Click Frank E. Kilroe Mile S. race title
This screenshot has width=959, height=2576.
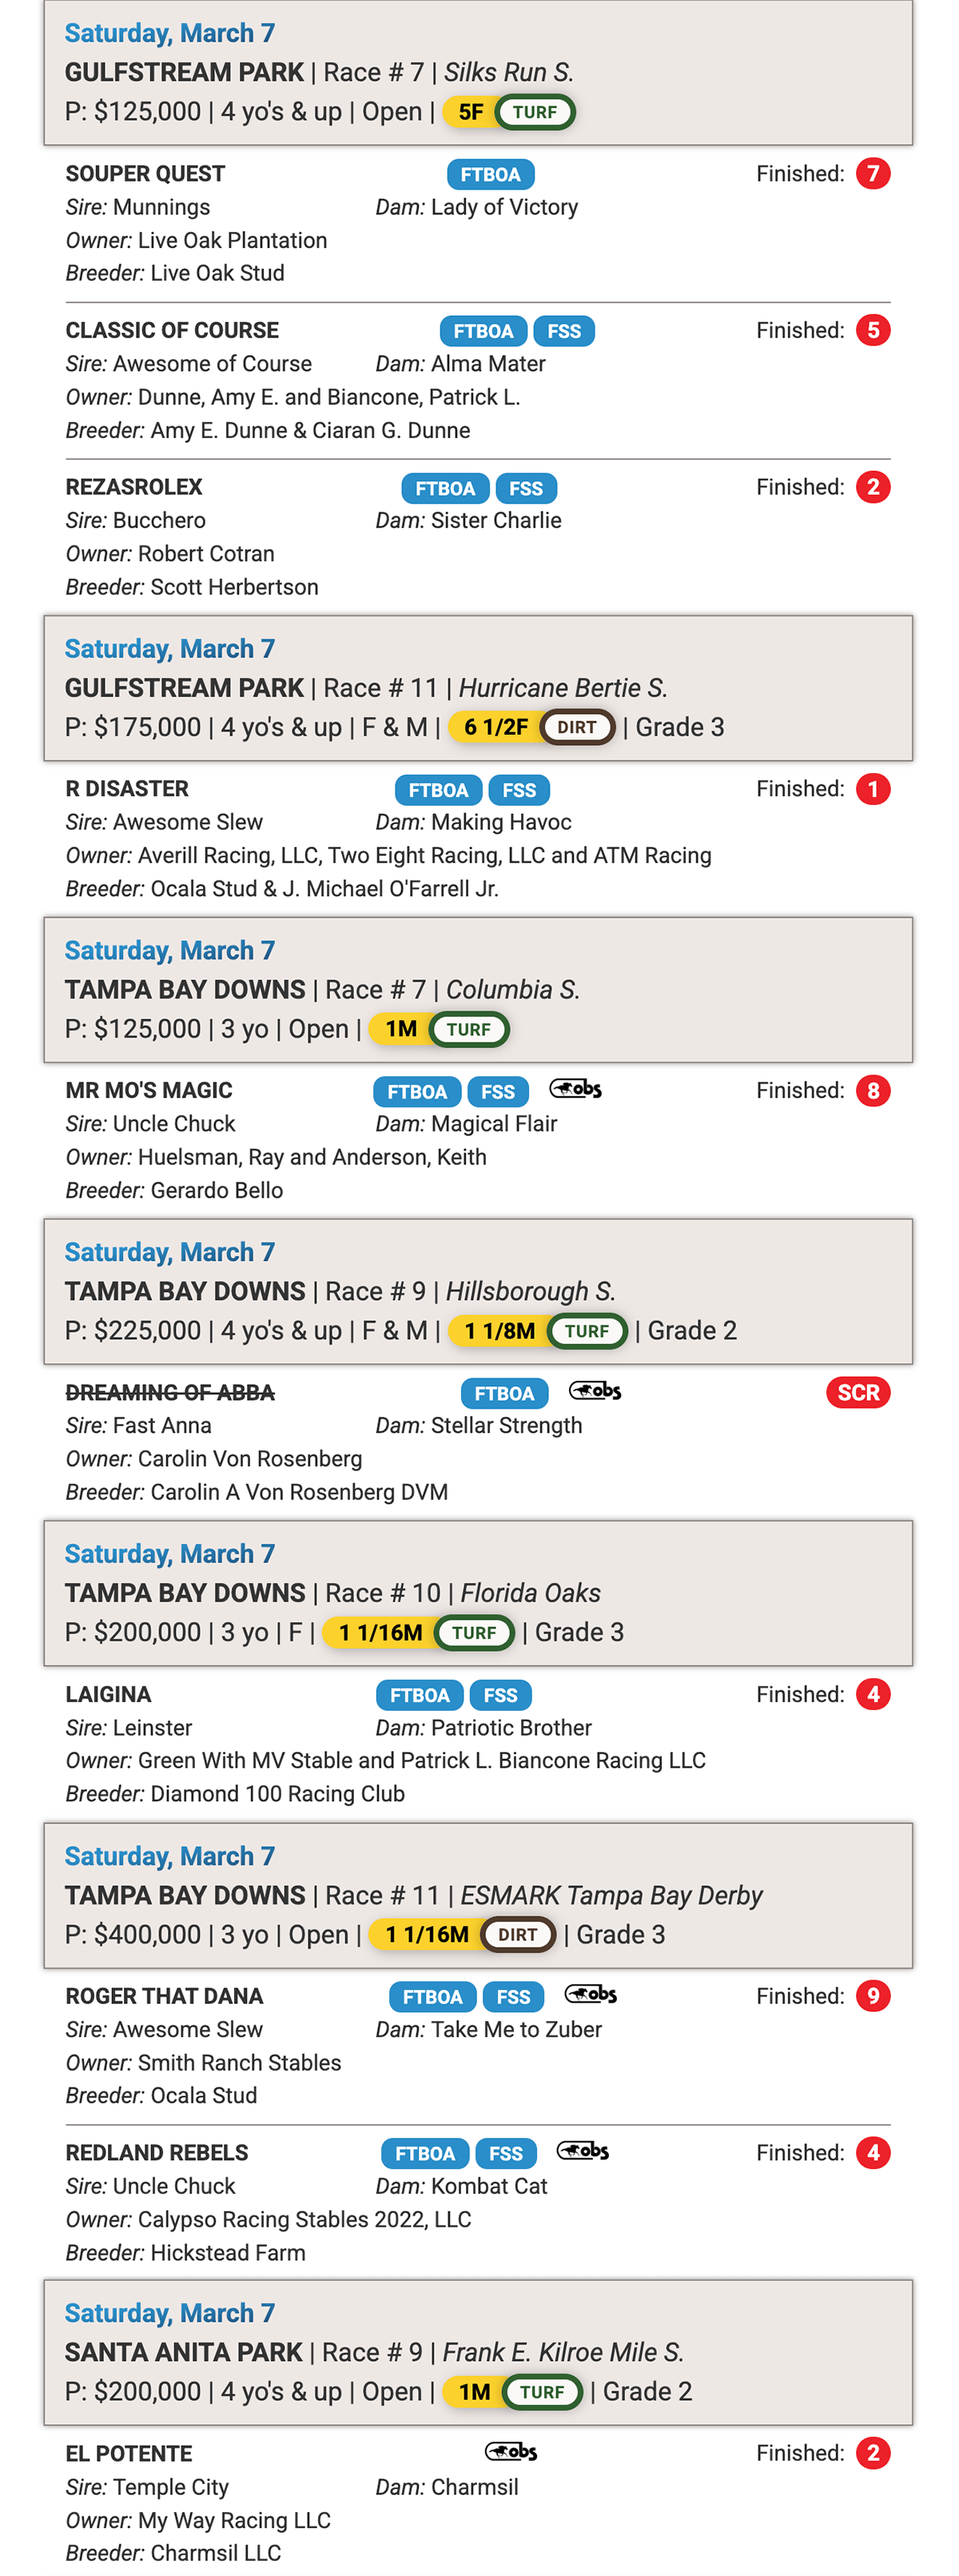563,2353
